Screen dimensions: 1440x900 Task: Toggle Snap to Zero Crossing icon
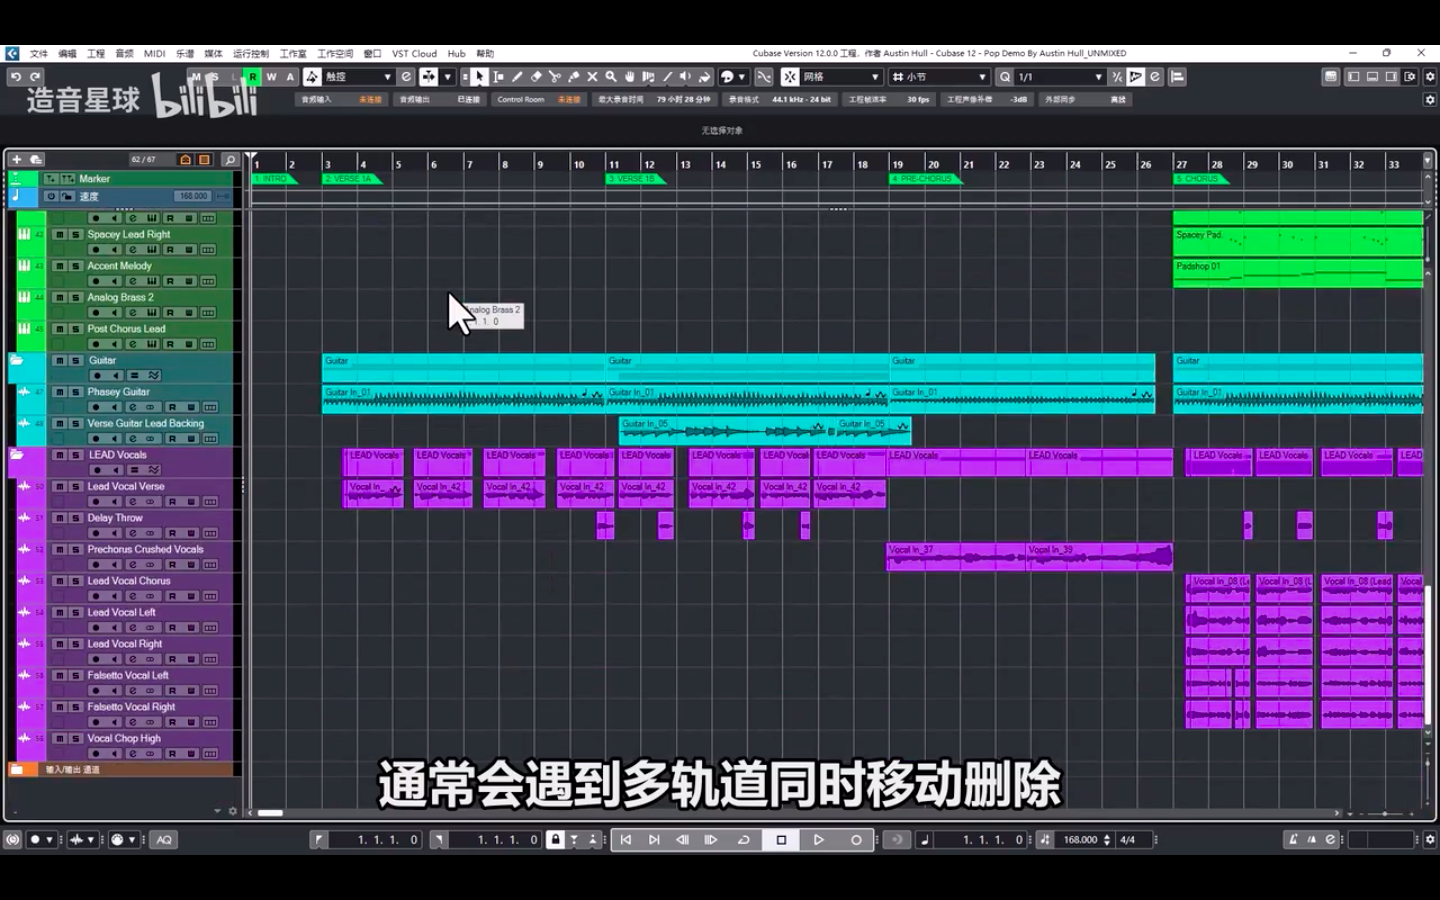click(x=764, y=77)
